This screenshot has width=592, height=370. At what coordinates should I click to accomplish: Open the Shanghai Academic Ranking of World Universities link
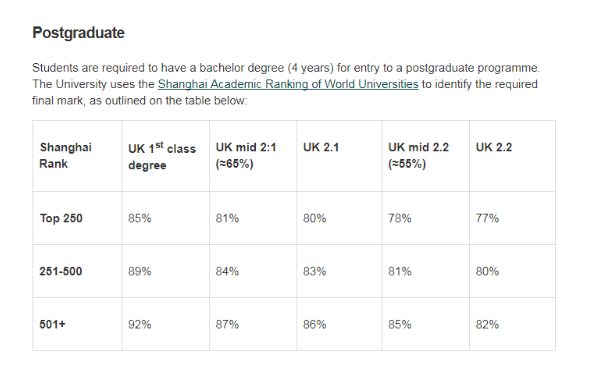[288, 84]
